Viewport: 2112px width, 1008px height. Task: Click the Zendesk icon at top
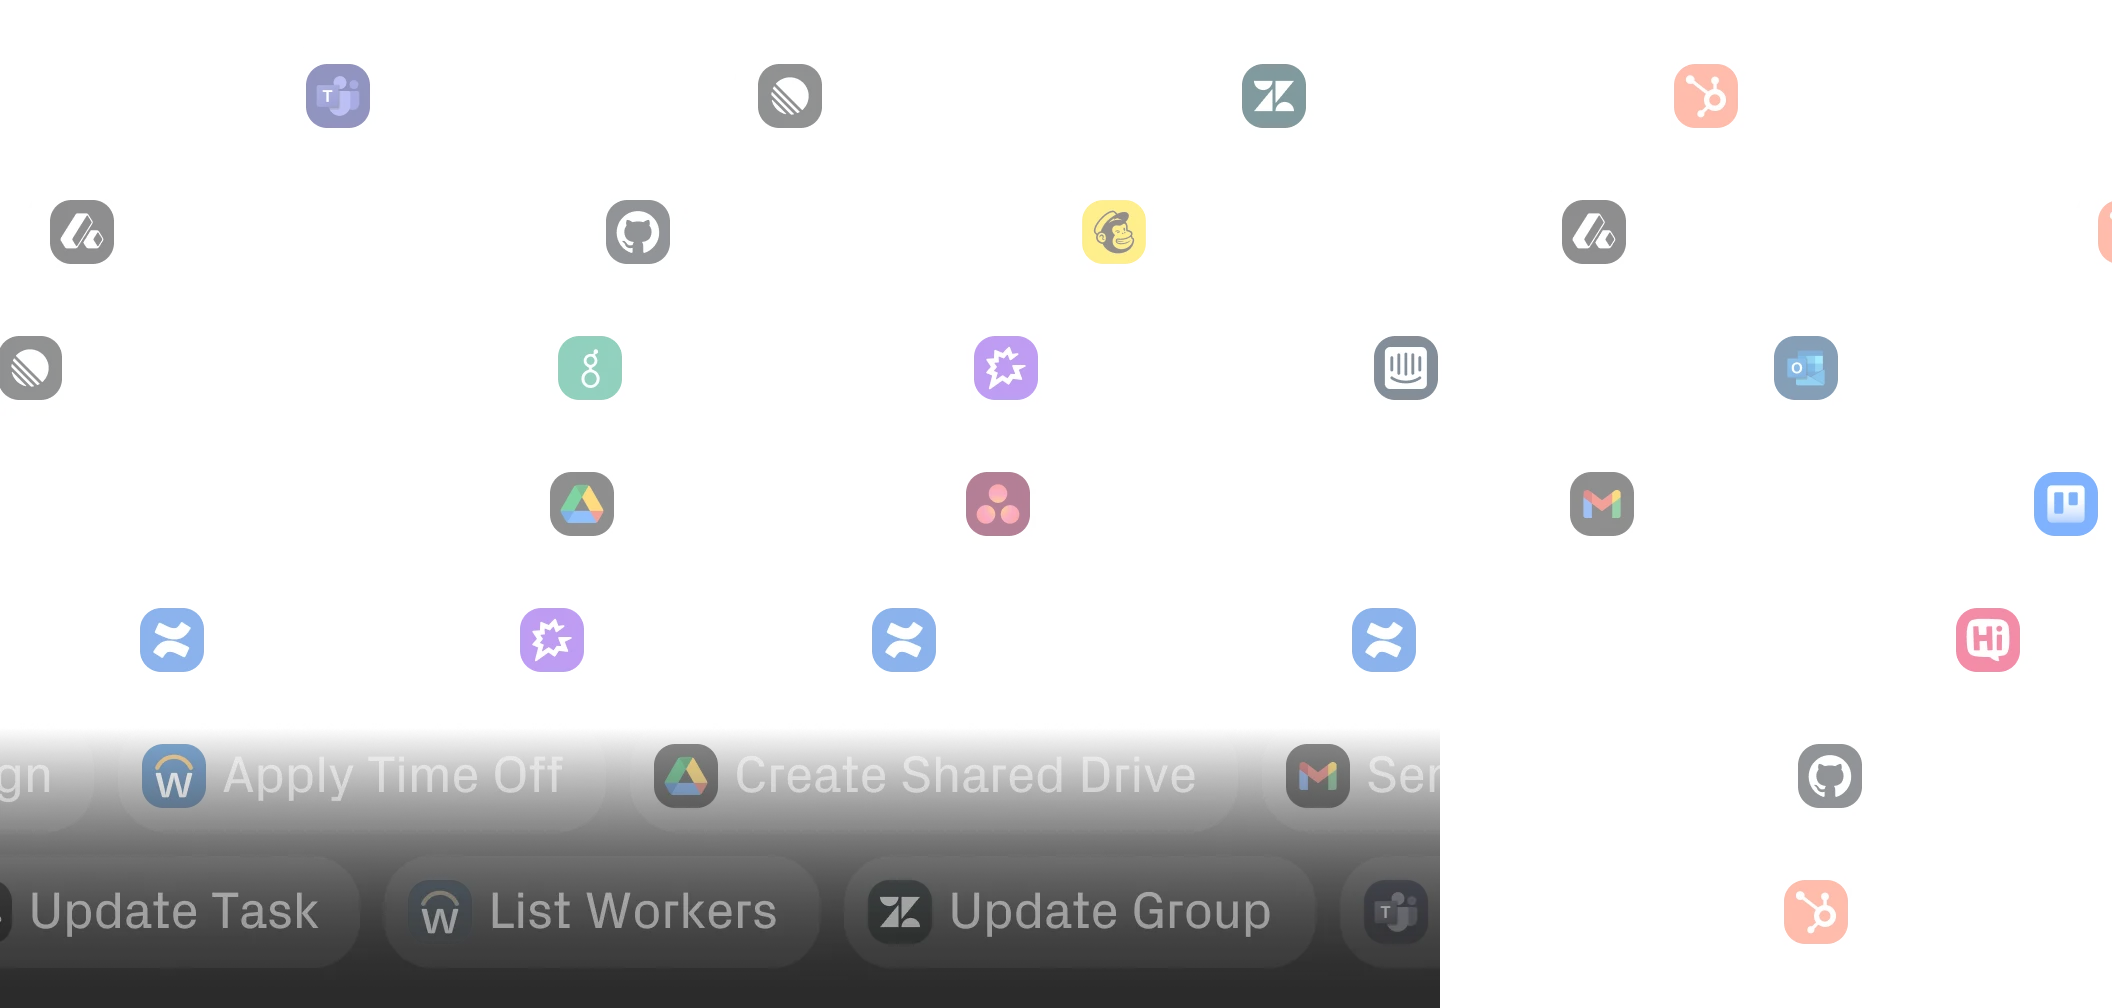click(x=1274, y=96)
